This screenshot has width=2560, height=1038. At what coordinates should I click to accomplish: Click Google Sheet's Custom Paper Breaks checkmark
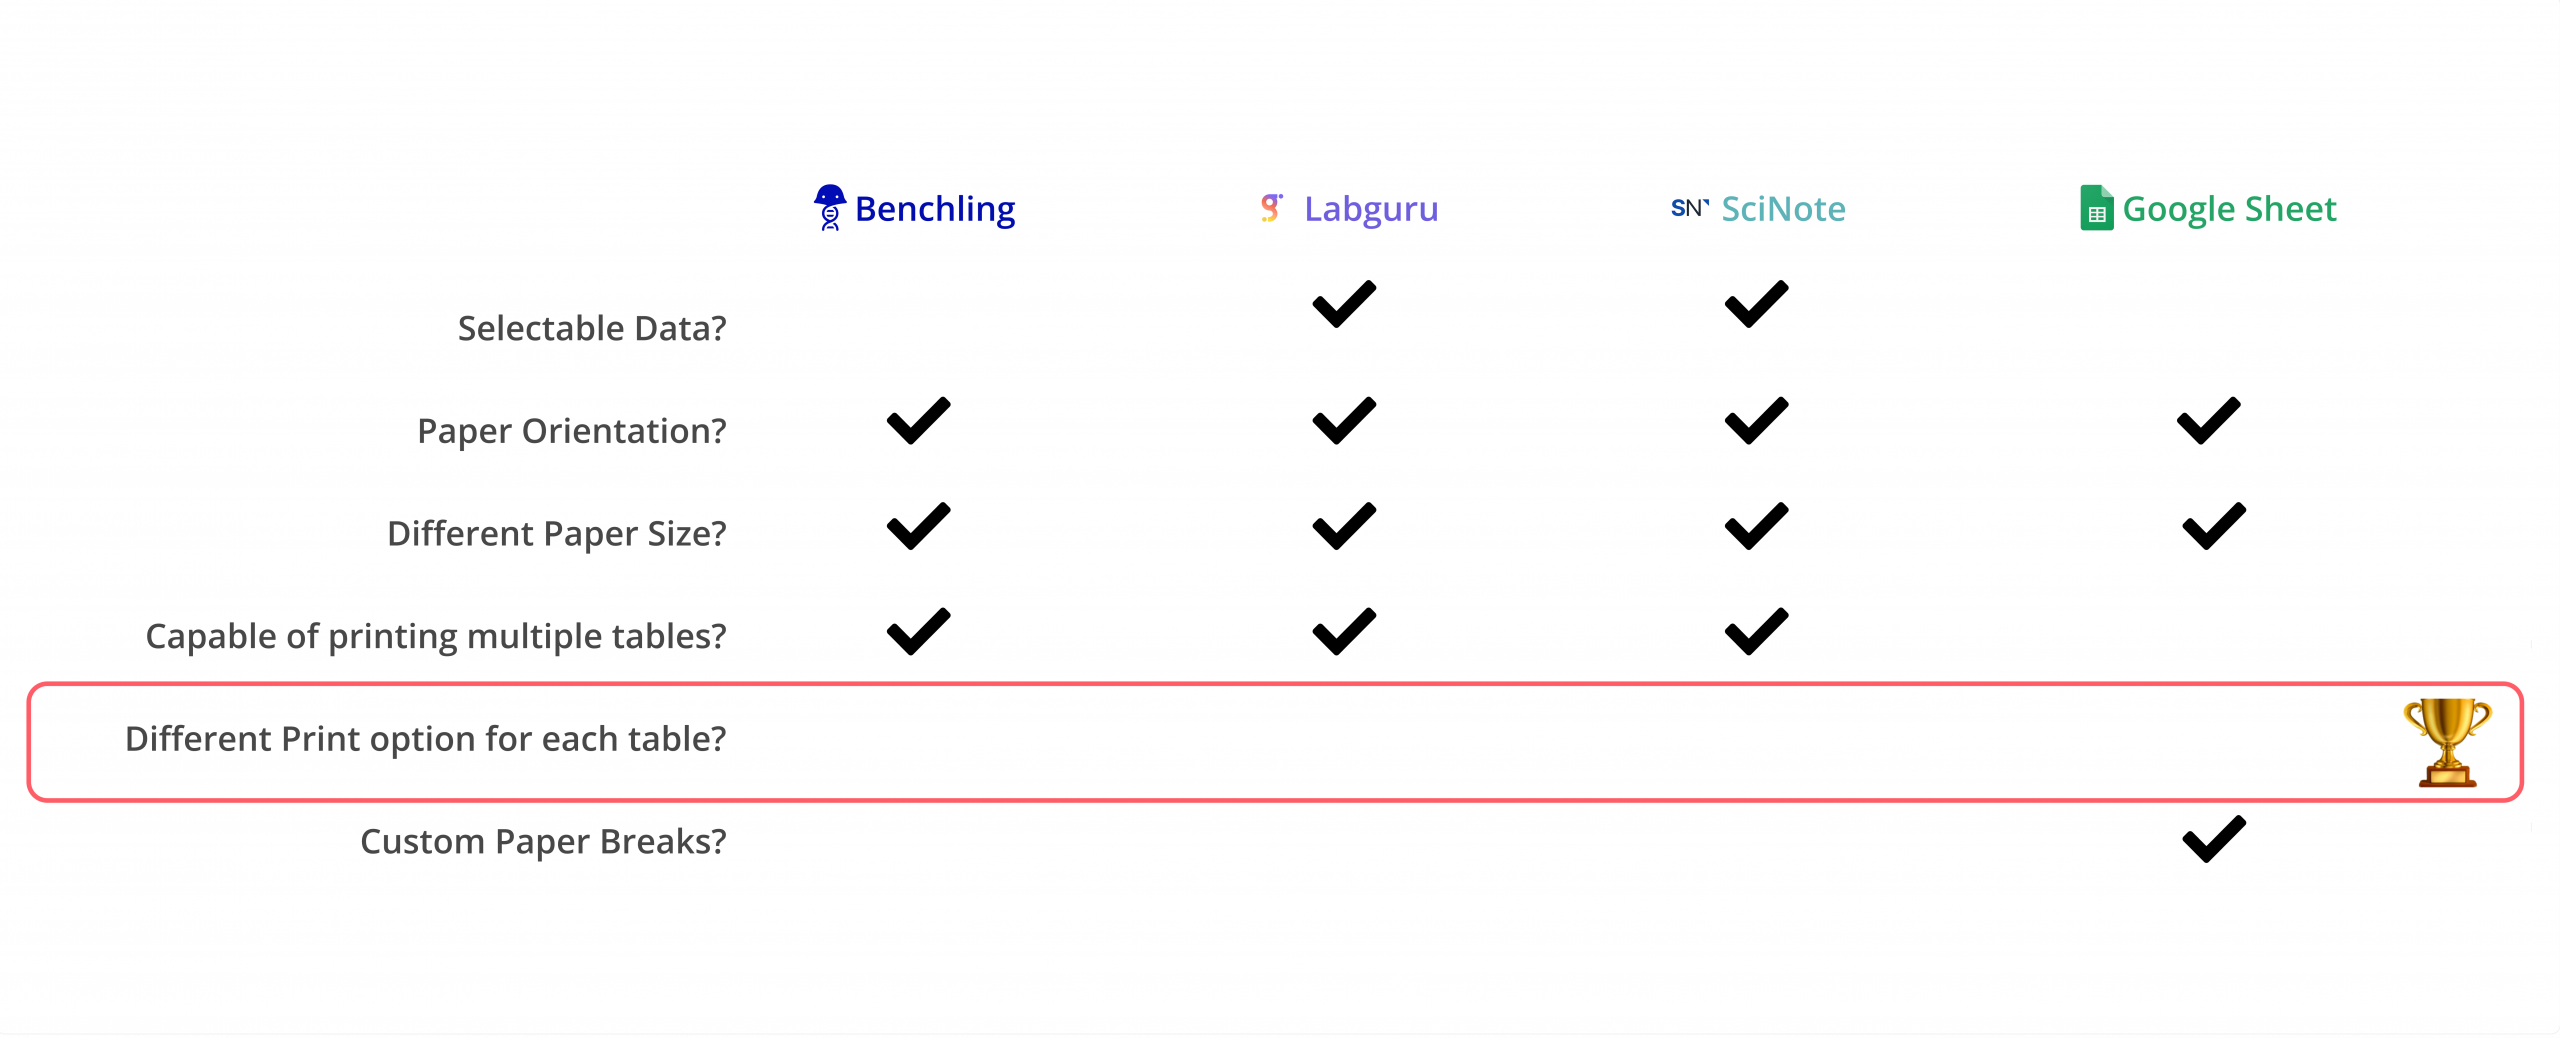tap(2213, 839)
